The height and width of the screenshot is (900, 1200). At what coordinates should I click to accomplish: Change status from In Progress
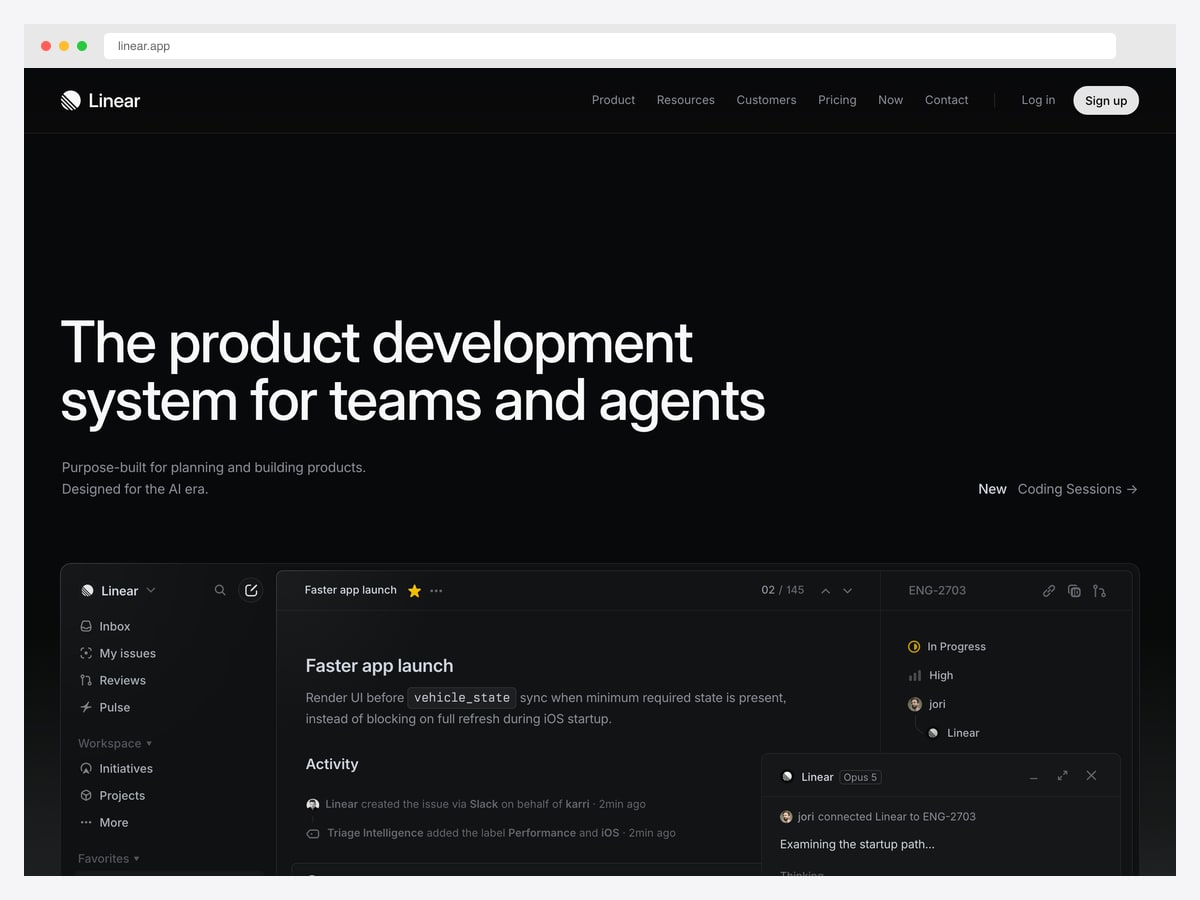pyautogui.click(x=946, y=647)
